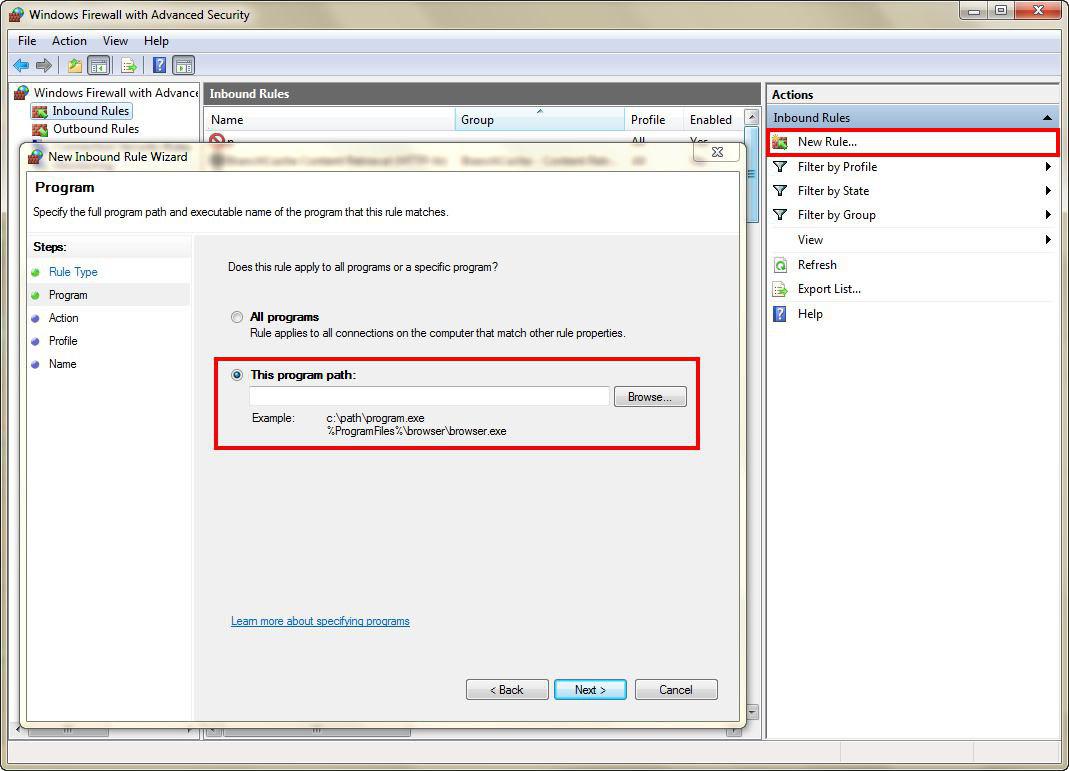Click the < Back button in the wizard
Image resolution: width=1069 pixels, height=771 pixels.
click(507, 690)
